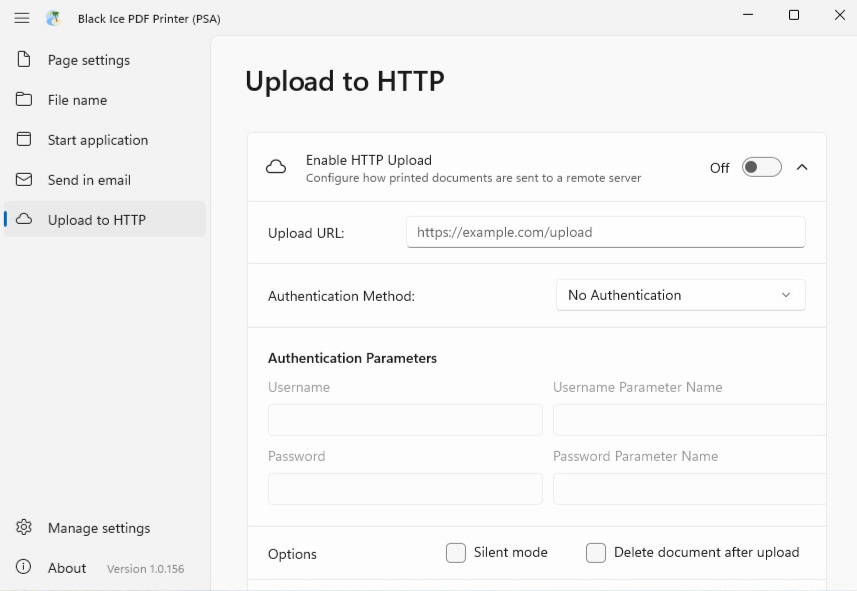This screenshot has height=591, width=857.
Task: Switch to Send in email section
Action: coord(105,179)
